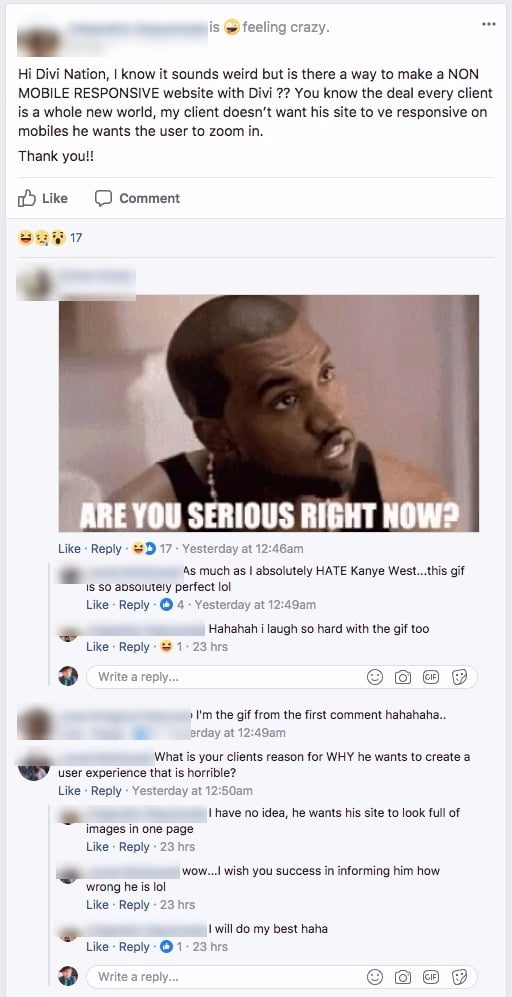View the 17 reactions on the post
The image size is (512, 997).
(x=50, y=238)
